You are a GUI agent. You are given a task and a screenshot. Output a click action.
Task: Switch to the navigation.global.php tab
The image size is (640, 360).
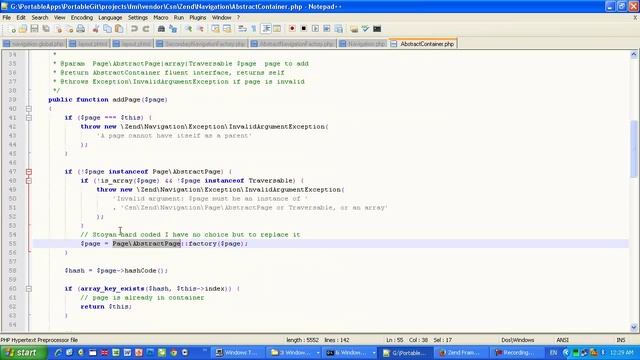pos(34,44)
